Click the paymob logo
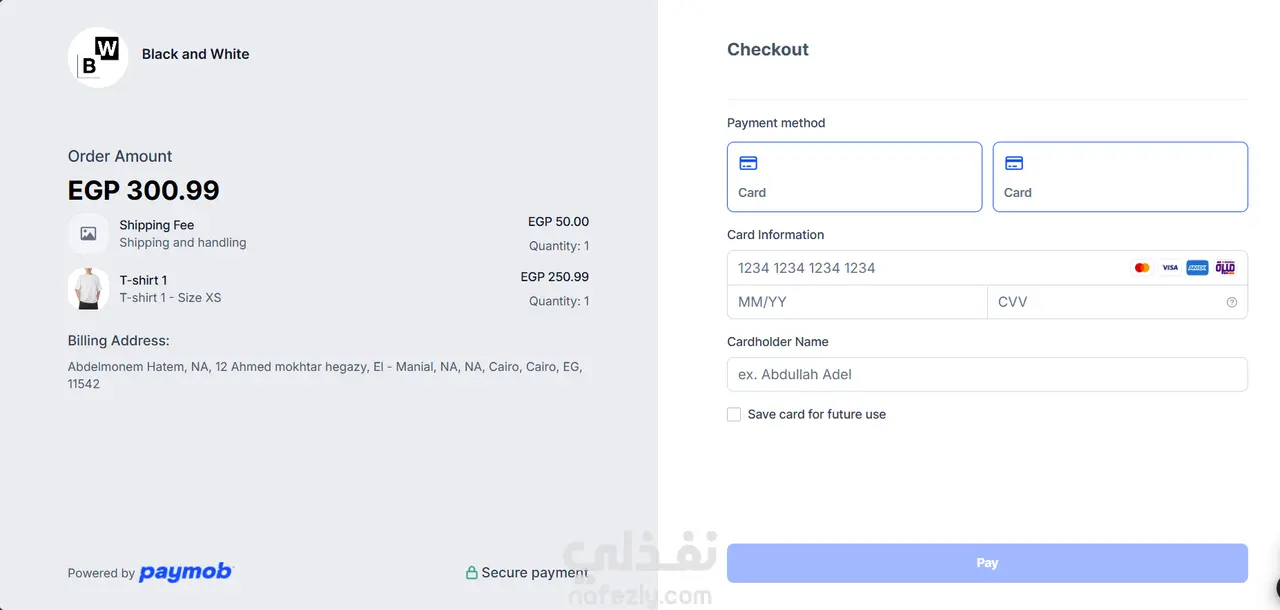Screen dimensions: 1280x610 tap(185, 572)
